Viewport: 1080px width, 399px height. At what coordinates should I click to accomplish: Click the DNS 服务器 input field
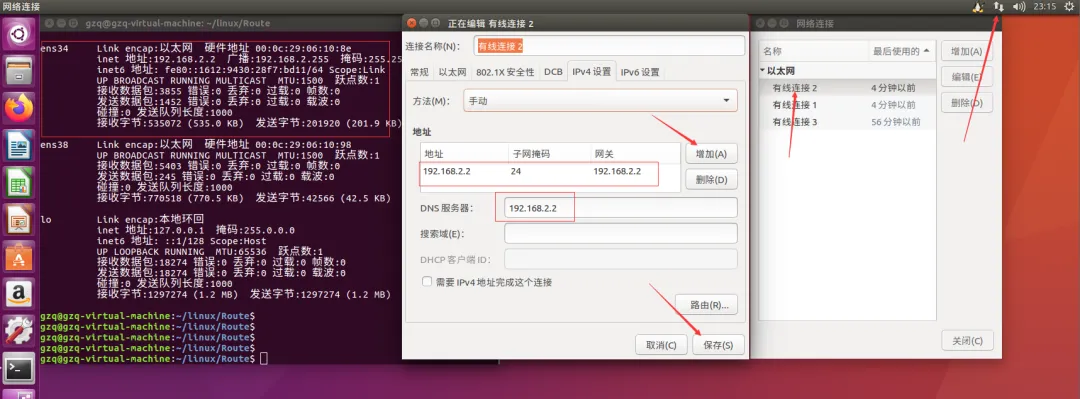[x=621, y=207]
